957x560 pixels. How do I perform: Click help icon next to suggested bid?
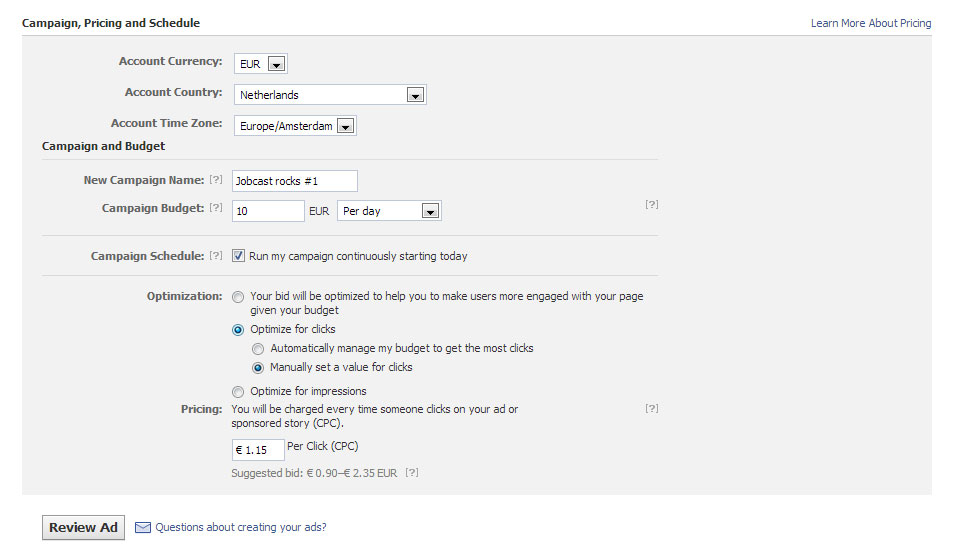coord(411,472)
